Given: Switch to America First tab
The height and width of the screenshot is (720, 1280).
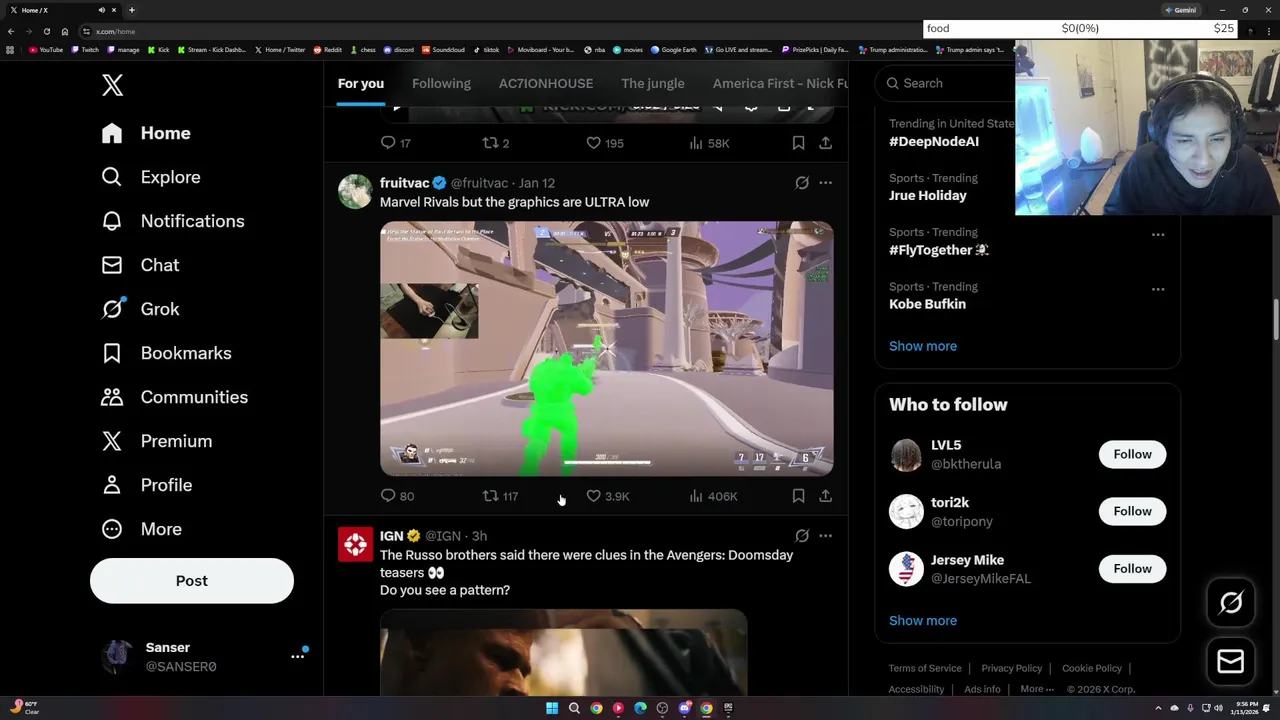Looking at the screenshot, I should tap(780, 83).
